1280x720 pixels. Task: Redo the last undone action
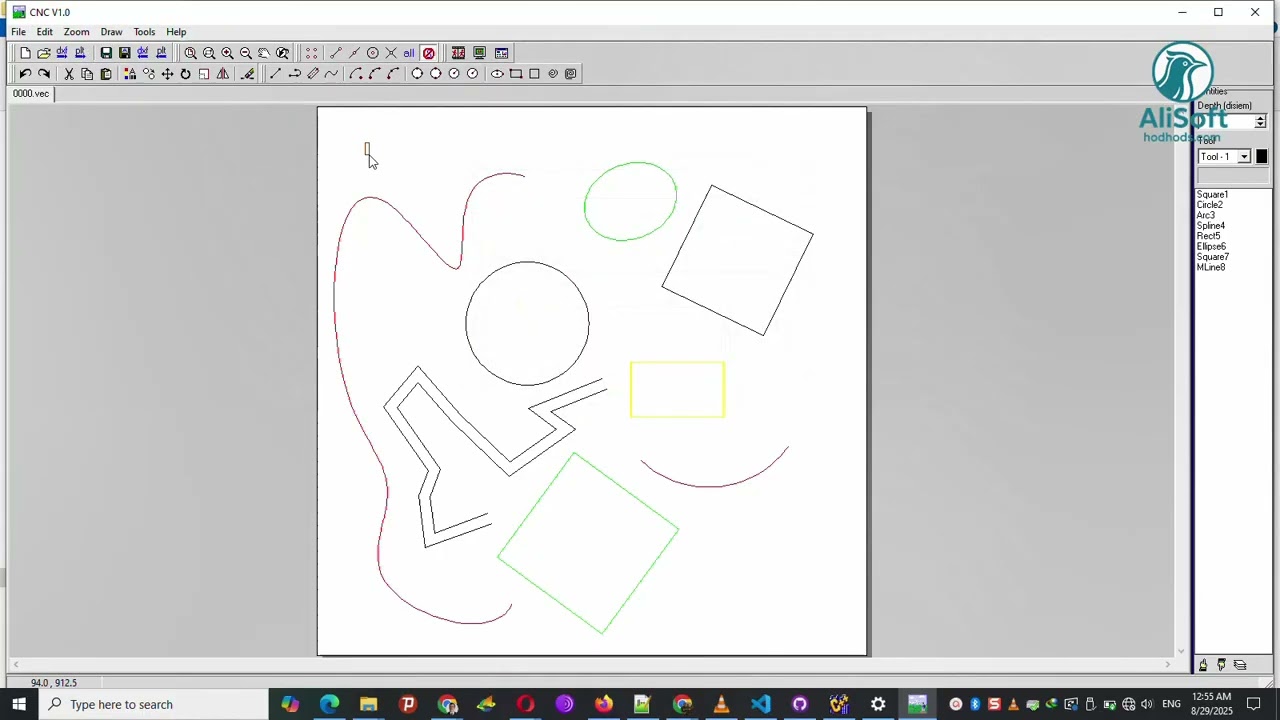tap(44, 74)
